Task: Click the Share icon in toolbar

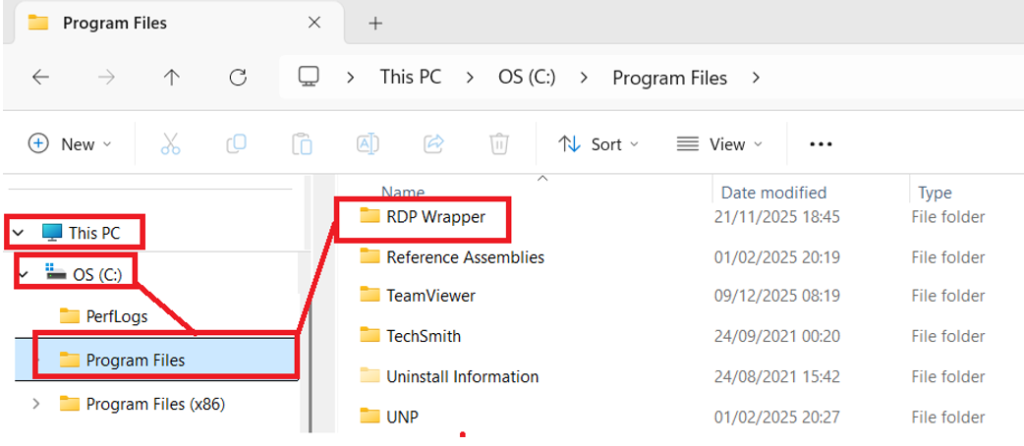Action: pos(434,144)
